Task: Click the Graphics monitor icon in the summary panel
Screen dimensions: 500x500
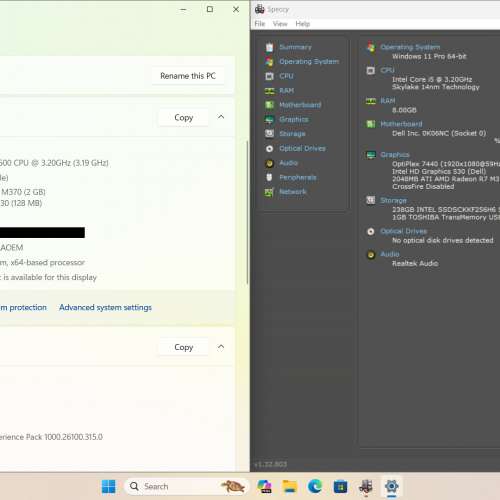Action: tap(371, 155)
